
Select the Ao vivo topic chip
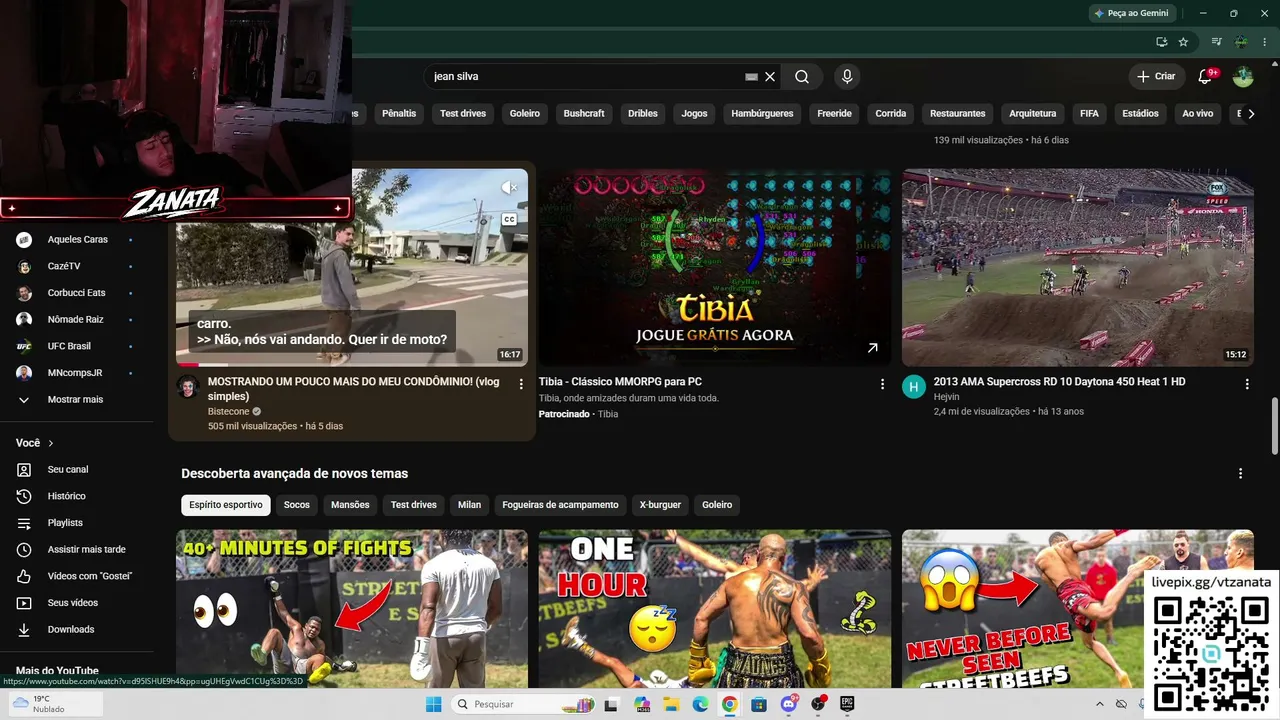[1198, 114]
